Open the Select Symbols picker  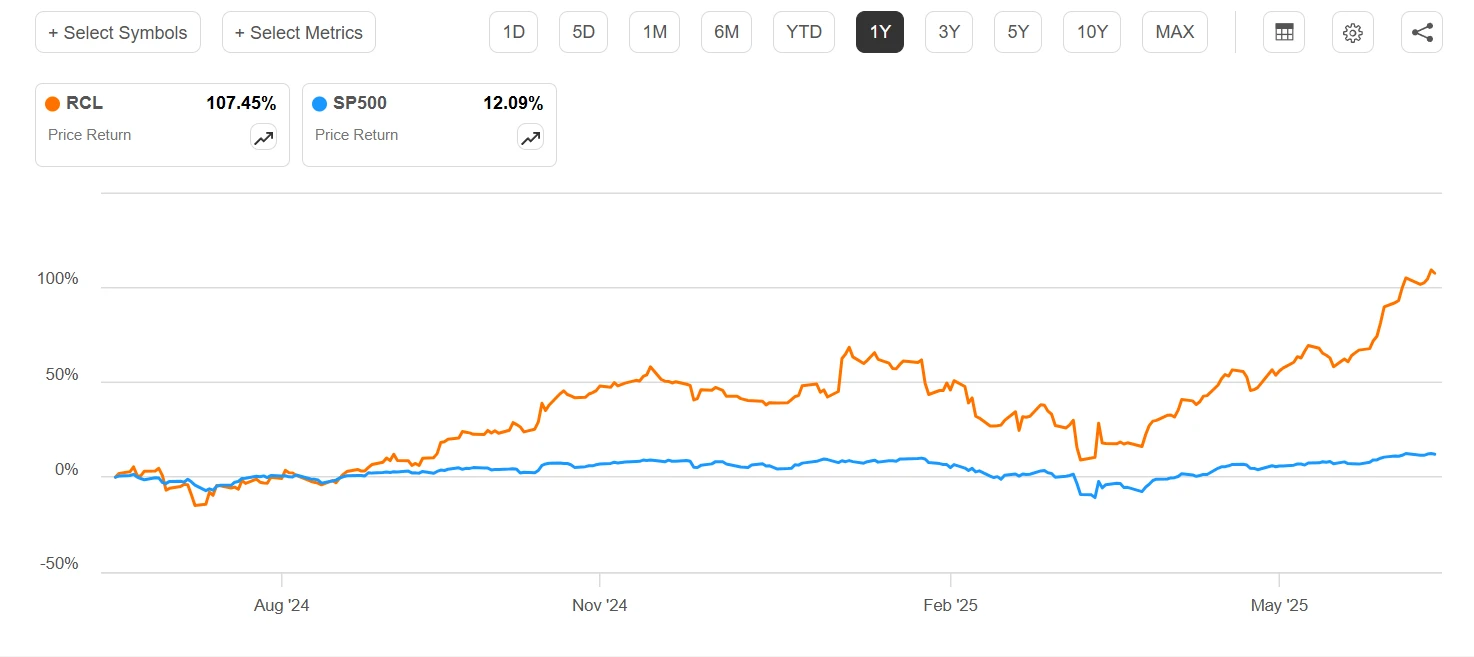tap(118, 32)
